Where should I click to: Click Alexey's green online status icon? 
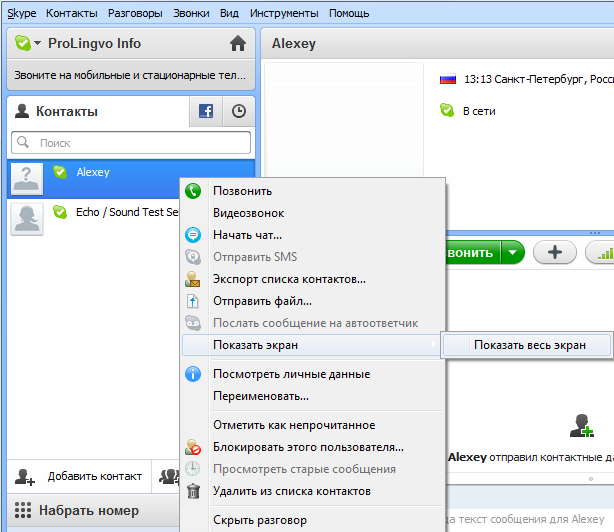pyautogui.click(x=60, y=172)
